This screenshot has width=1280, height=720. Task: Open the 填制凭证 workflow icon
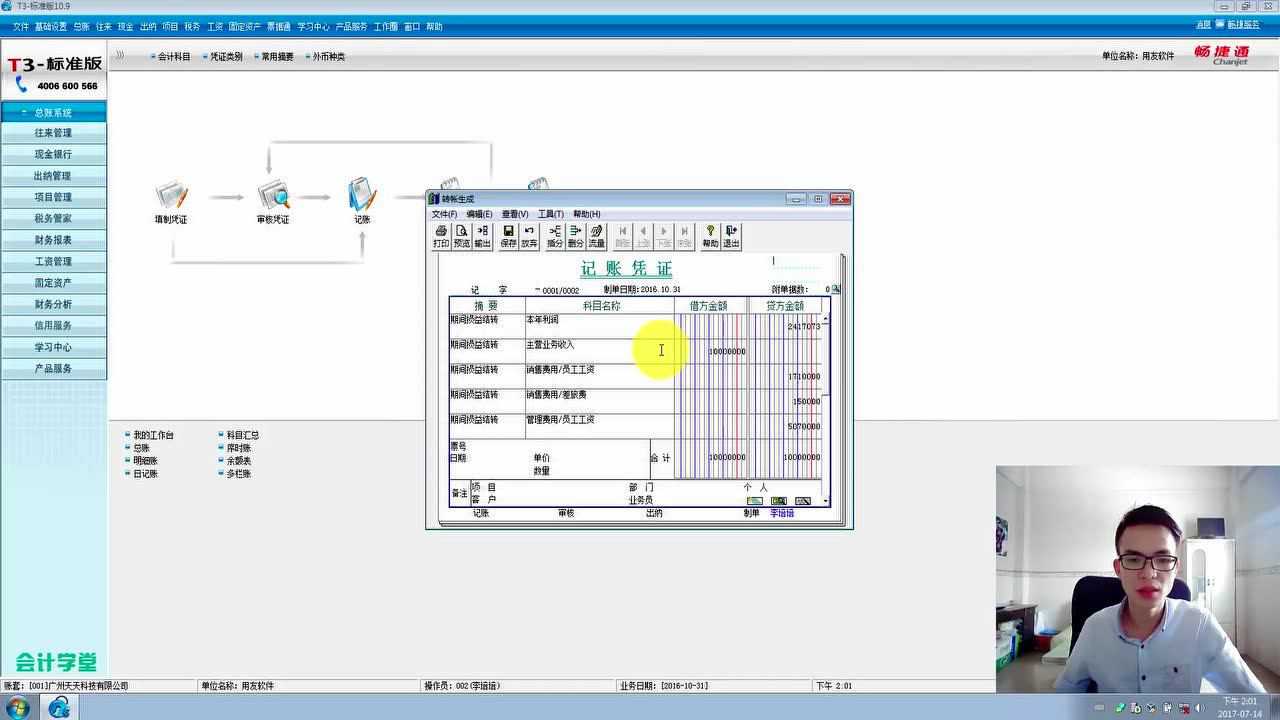(171, 199)
